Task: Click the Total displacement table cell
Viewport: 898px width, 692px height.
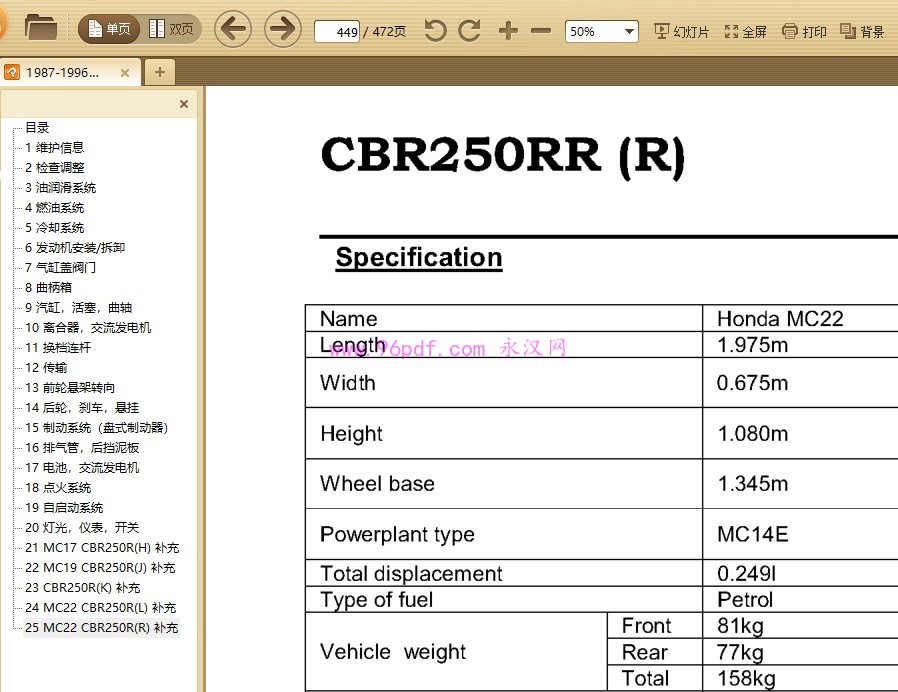Action: [x=504, y=573]
